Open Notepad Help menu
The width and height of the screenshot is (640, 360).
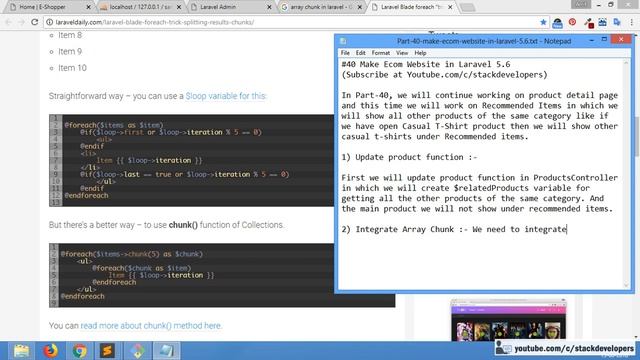tap(420, 53)
